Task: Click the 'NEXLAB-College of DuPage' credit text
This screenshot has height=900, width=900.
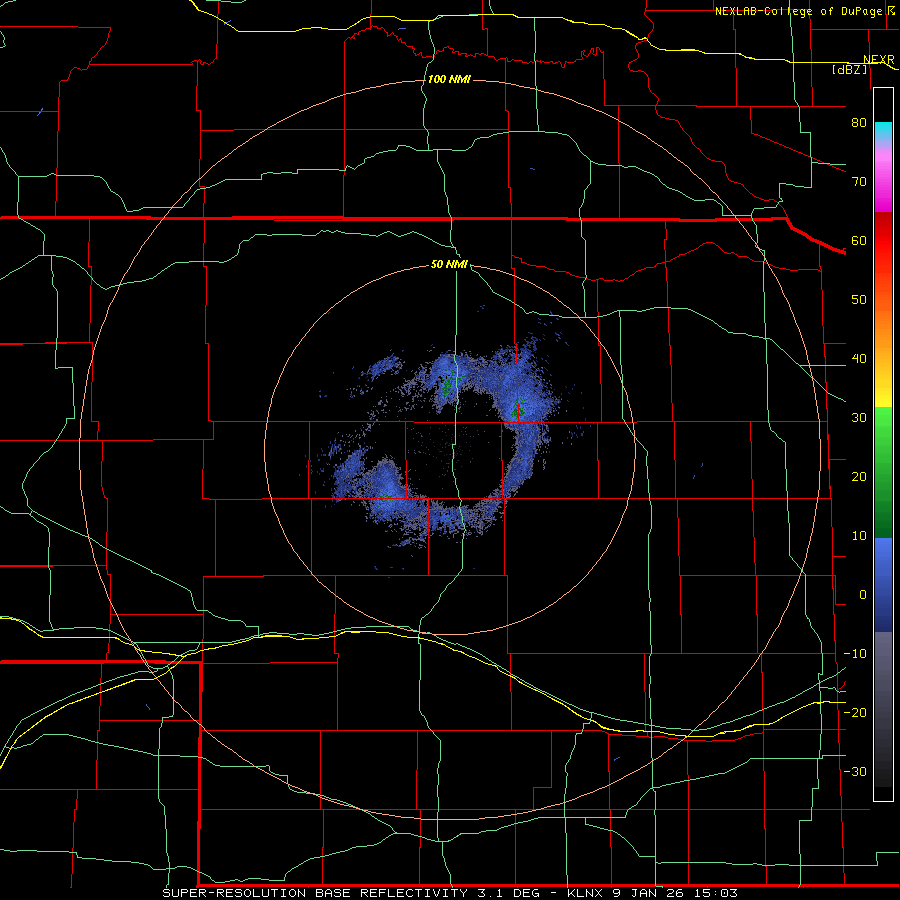Action: tap(801, 11)
